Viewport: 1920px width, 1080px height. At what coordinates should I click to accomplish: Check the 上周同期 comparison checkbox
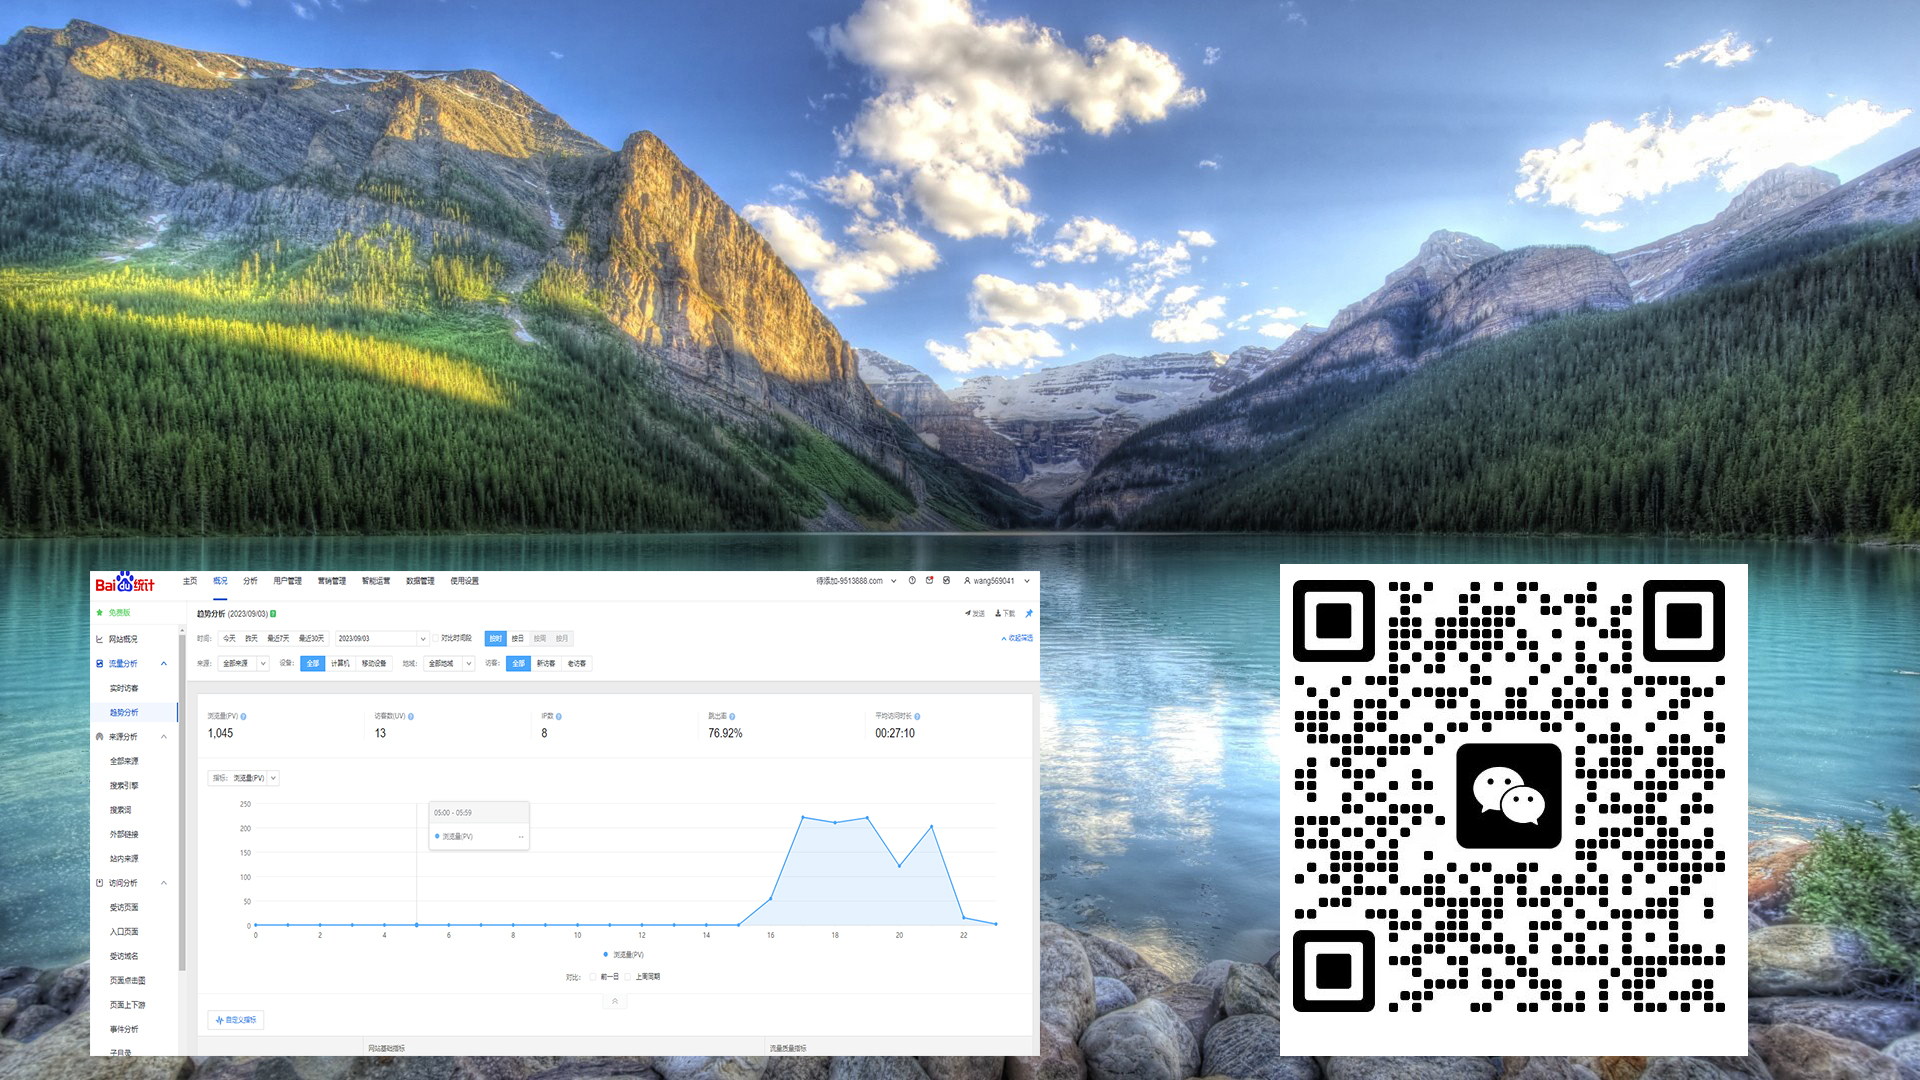[x=629, y=976]
